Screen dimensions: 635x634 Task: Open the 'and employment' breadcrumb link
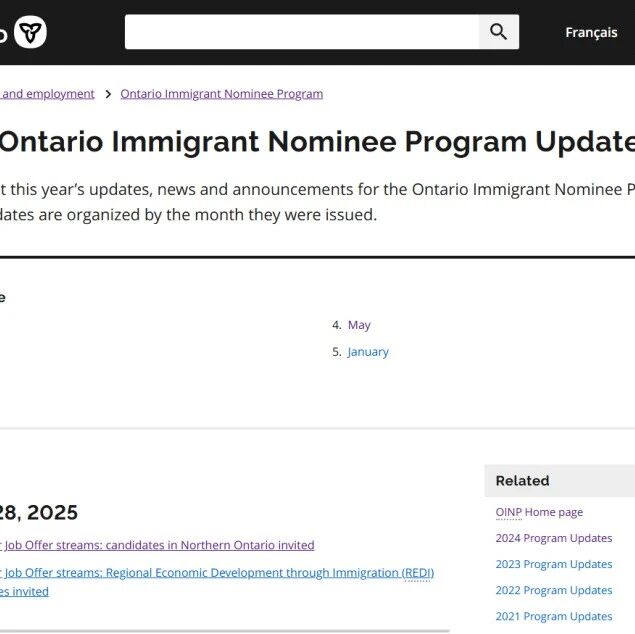[x=47, y=94]
